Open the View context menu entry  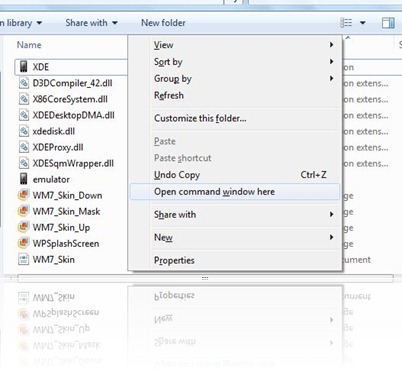(235, 45)
